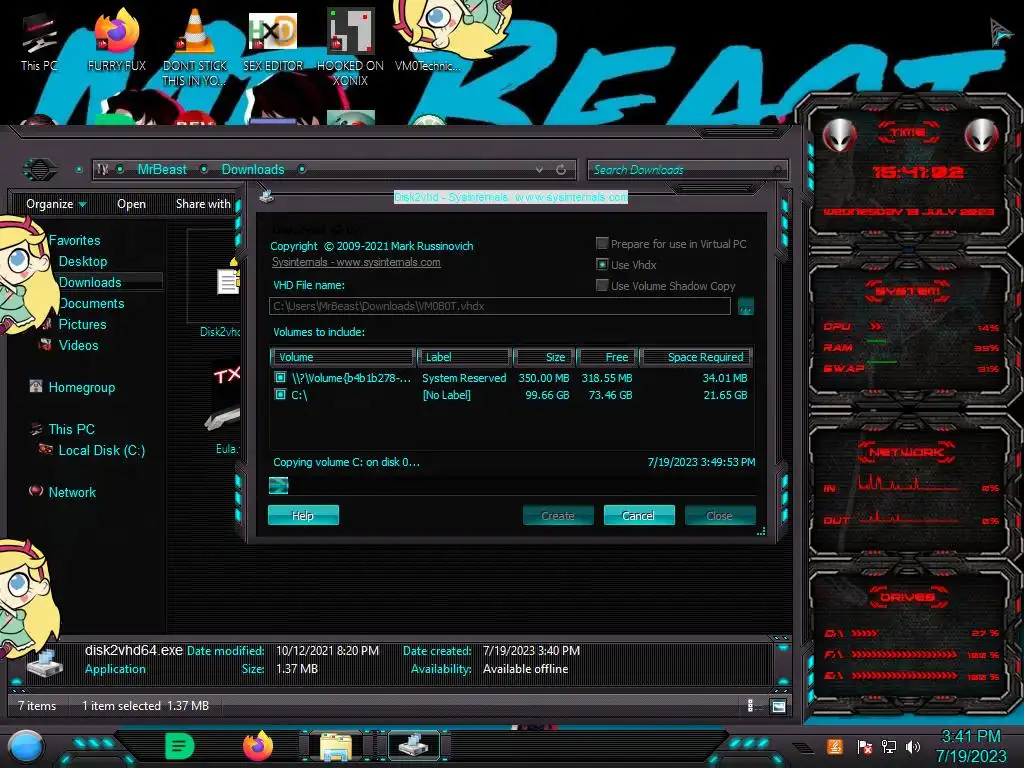Select Videos in navigation pane
1024x768 pixels.
click(78, 345)
